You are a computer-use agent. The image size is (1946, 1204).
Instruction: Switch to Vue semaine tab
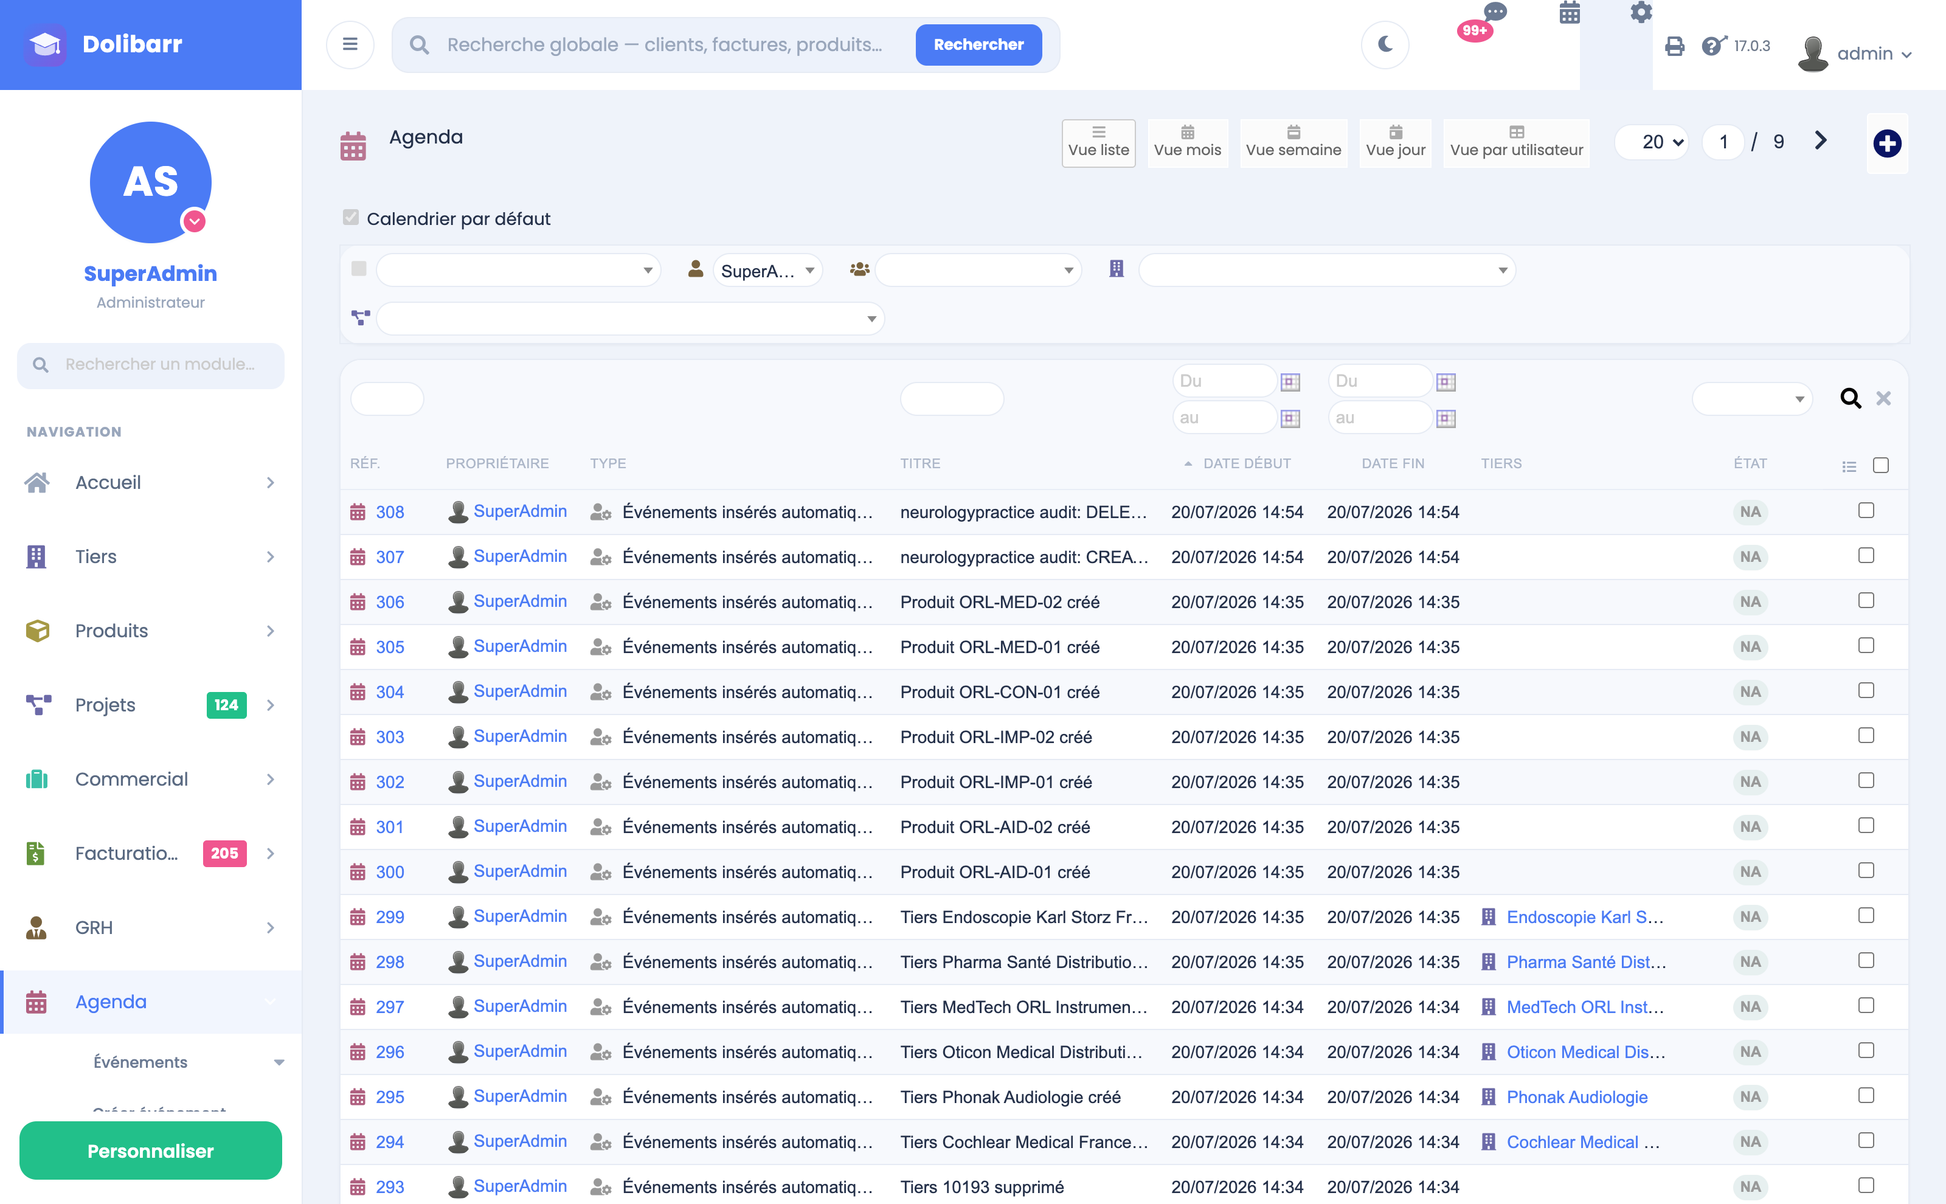pyautogui.click(x=1293, y=143)
